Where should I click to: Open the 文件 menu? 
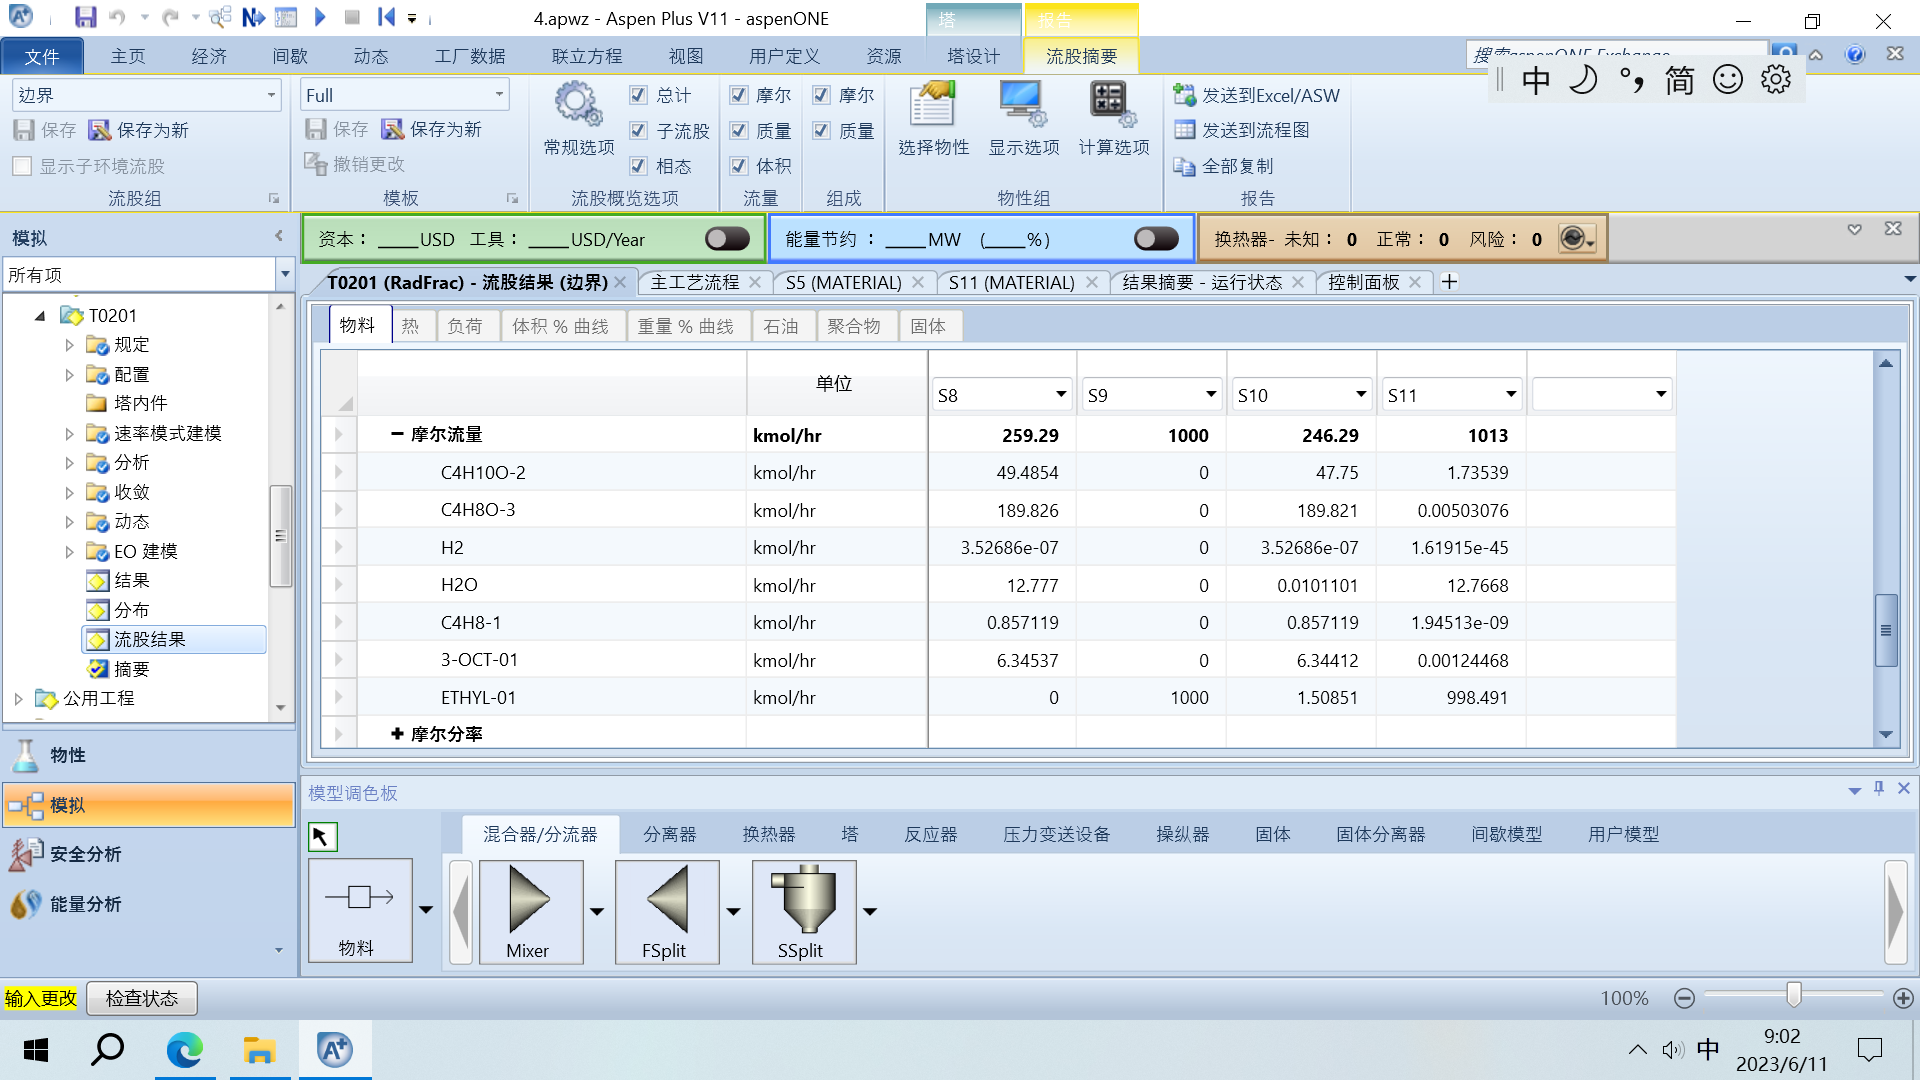pos(42,56)
